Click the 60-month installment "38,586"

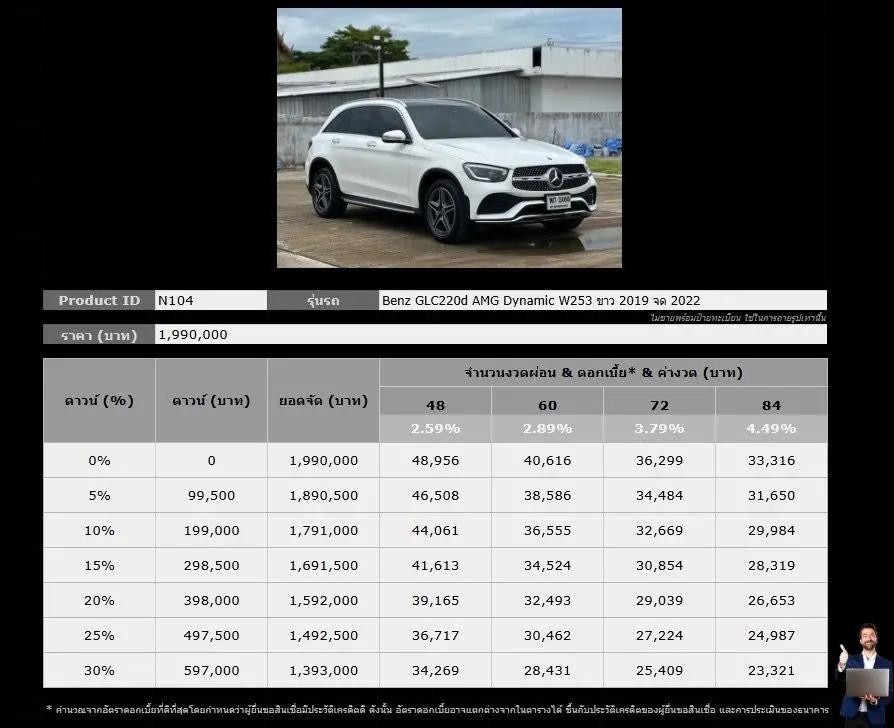547,495
